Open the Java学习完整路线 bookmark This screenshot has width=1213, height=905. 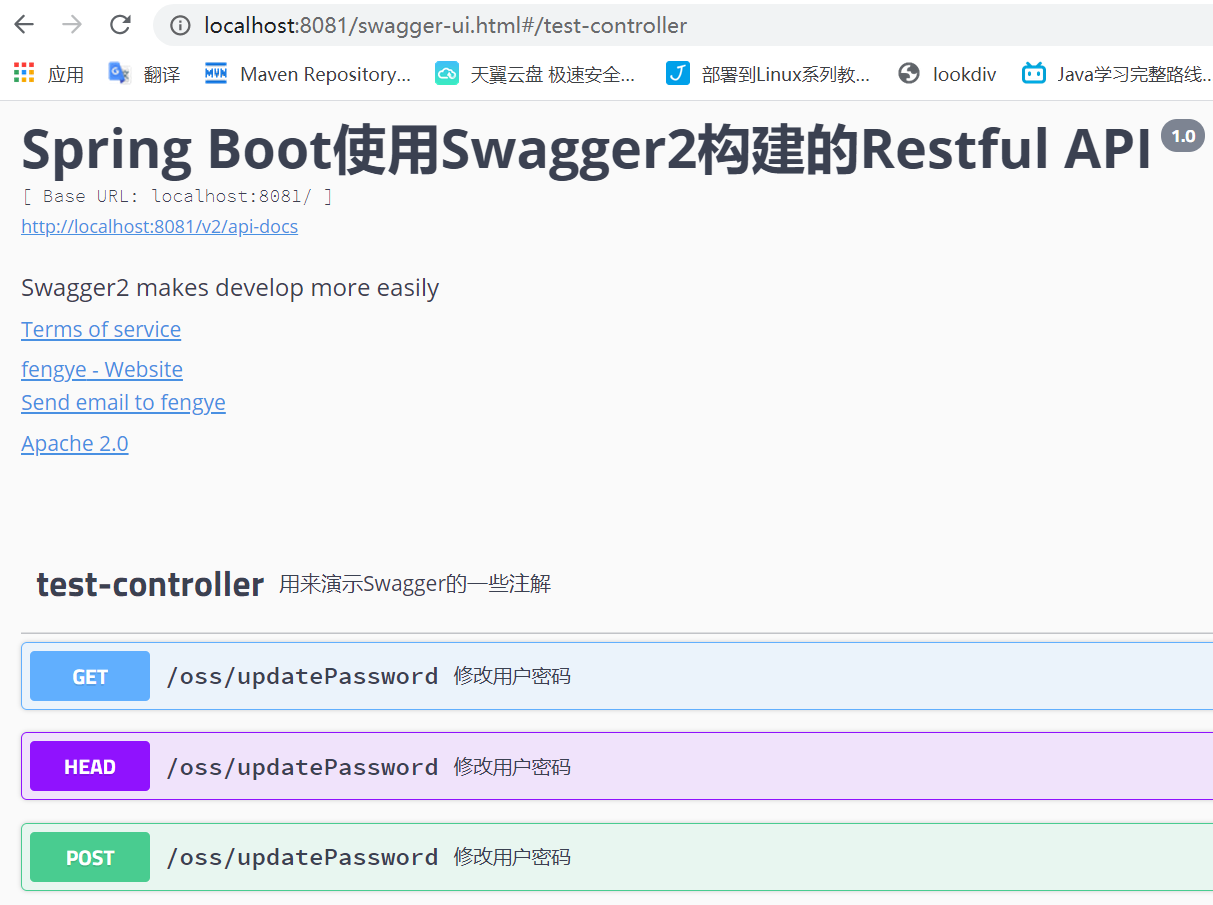click(x=1117, y=73)
